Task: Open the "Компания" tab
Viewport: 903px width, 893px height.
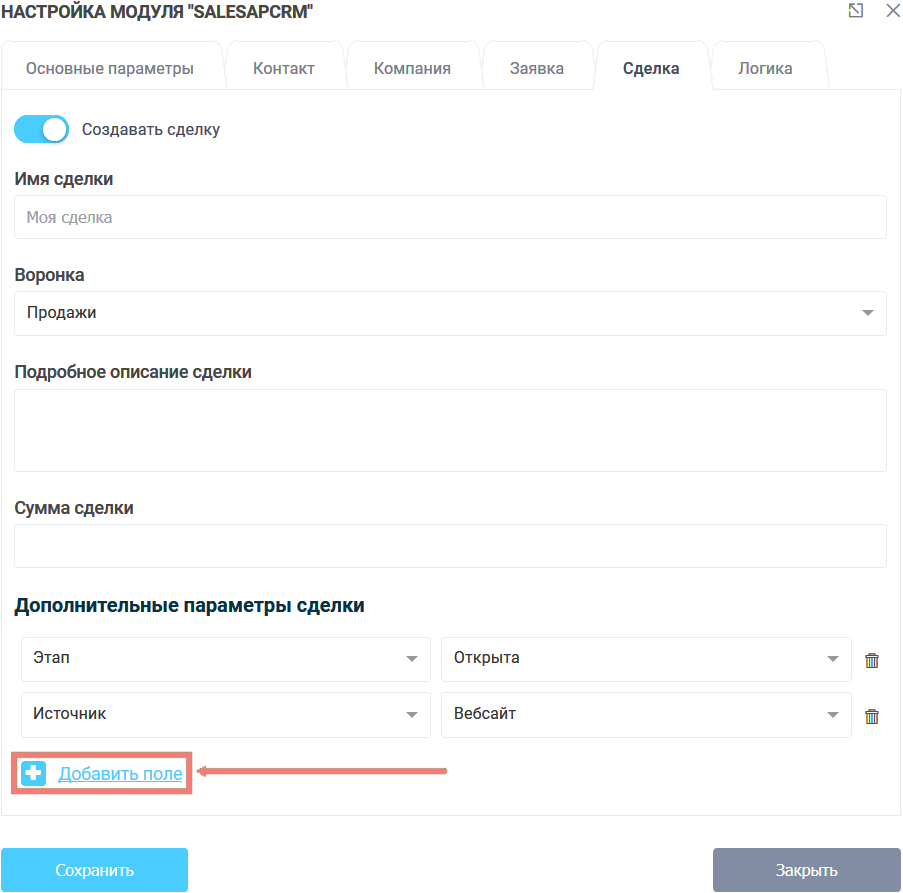Action: [413, 67]
